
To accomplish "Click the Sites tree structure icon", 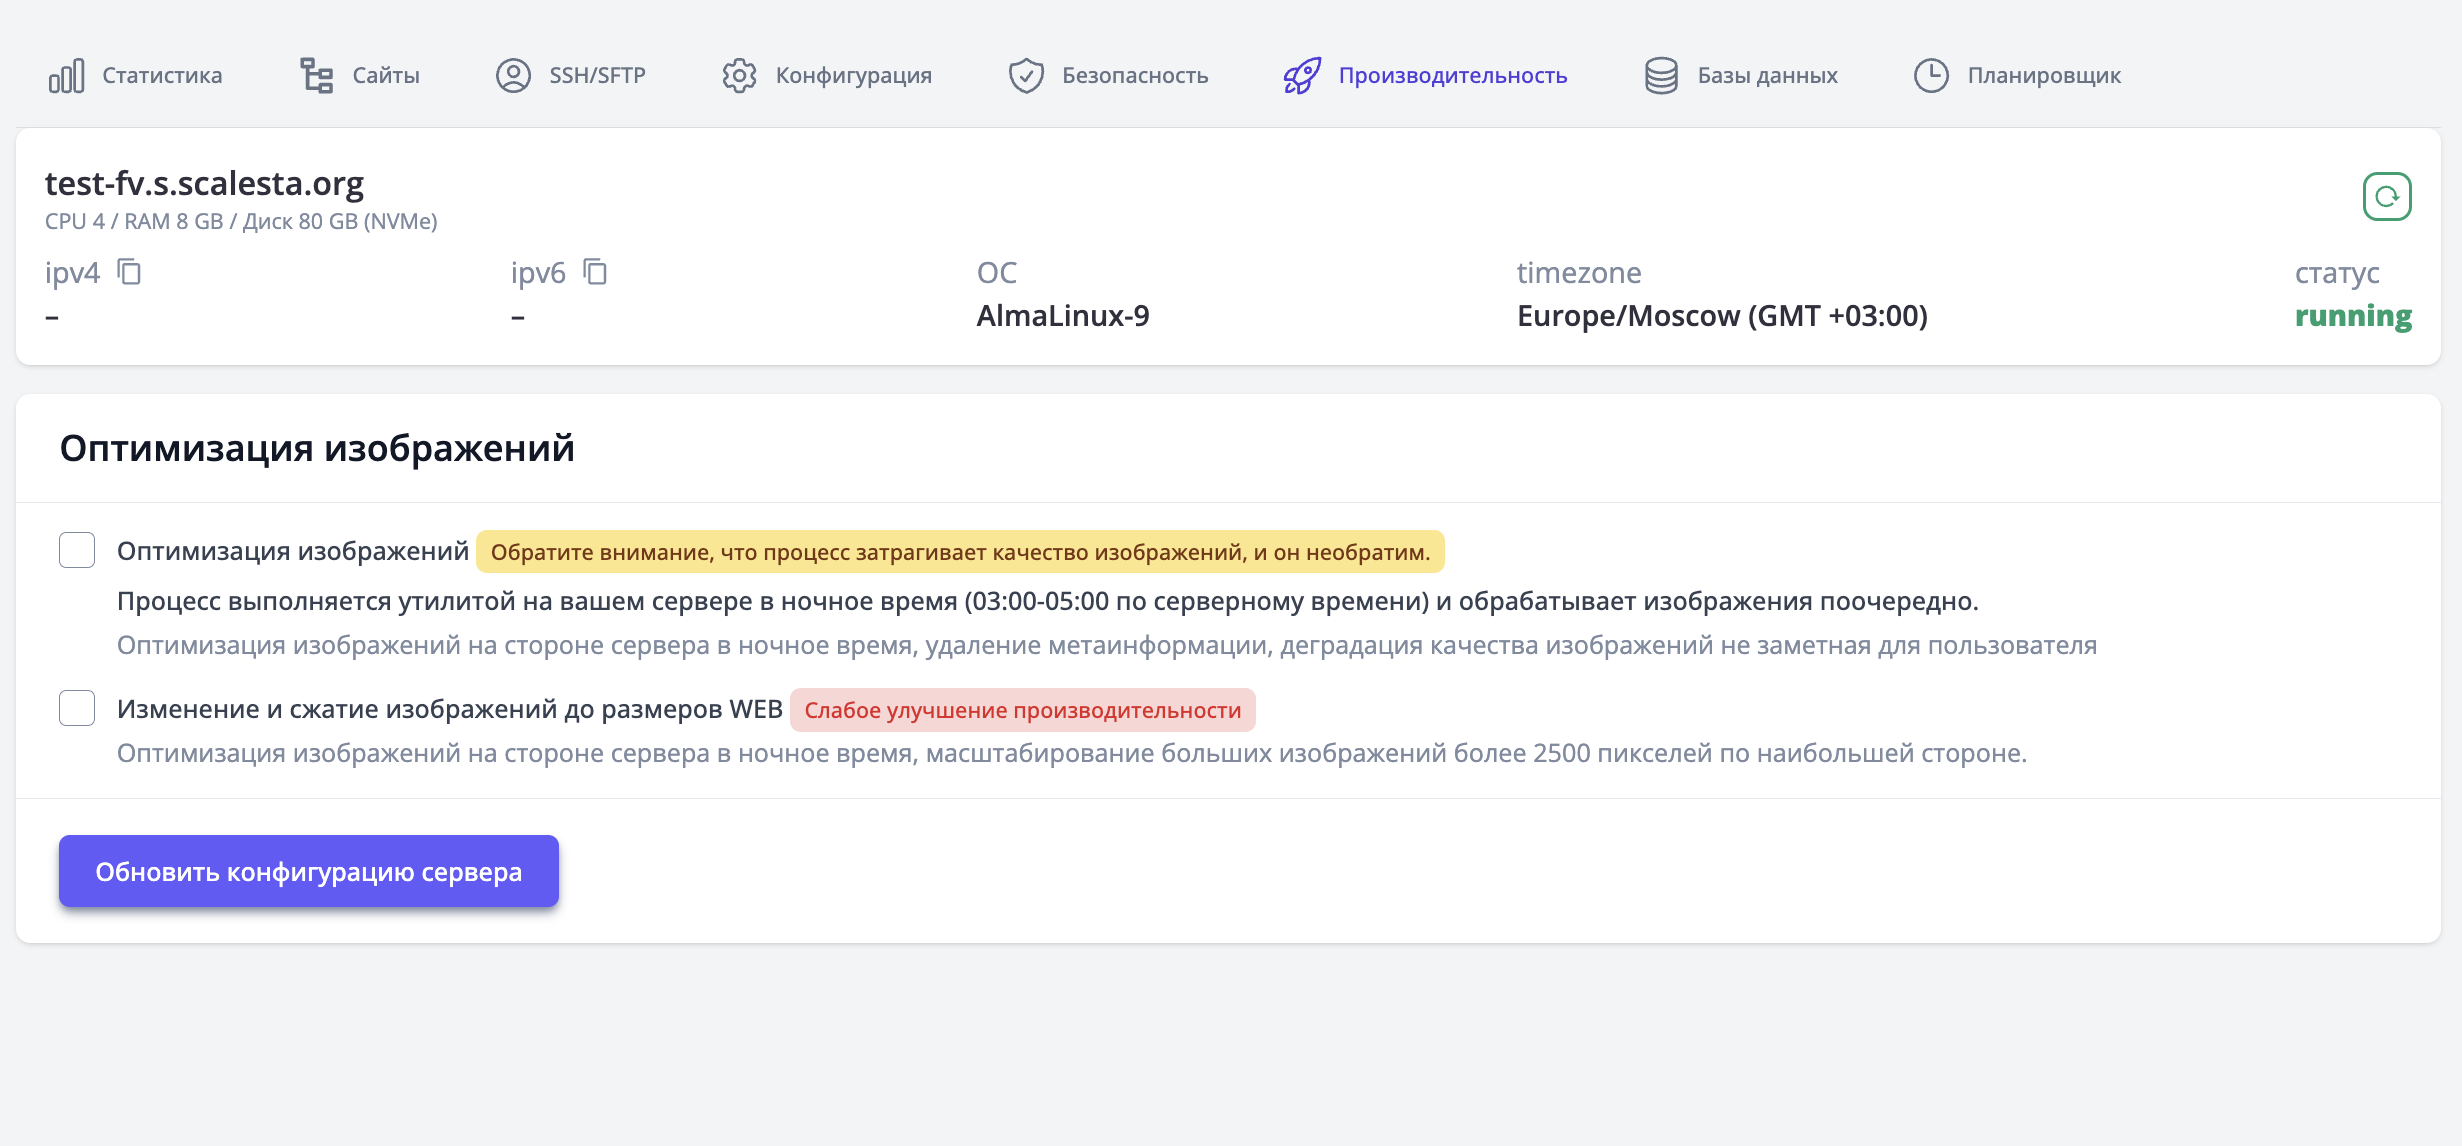I will click(x=317, y=76).
